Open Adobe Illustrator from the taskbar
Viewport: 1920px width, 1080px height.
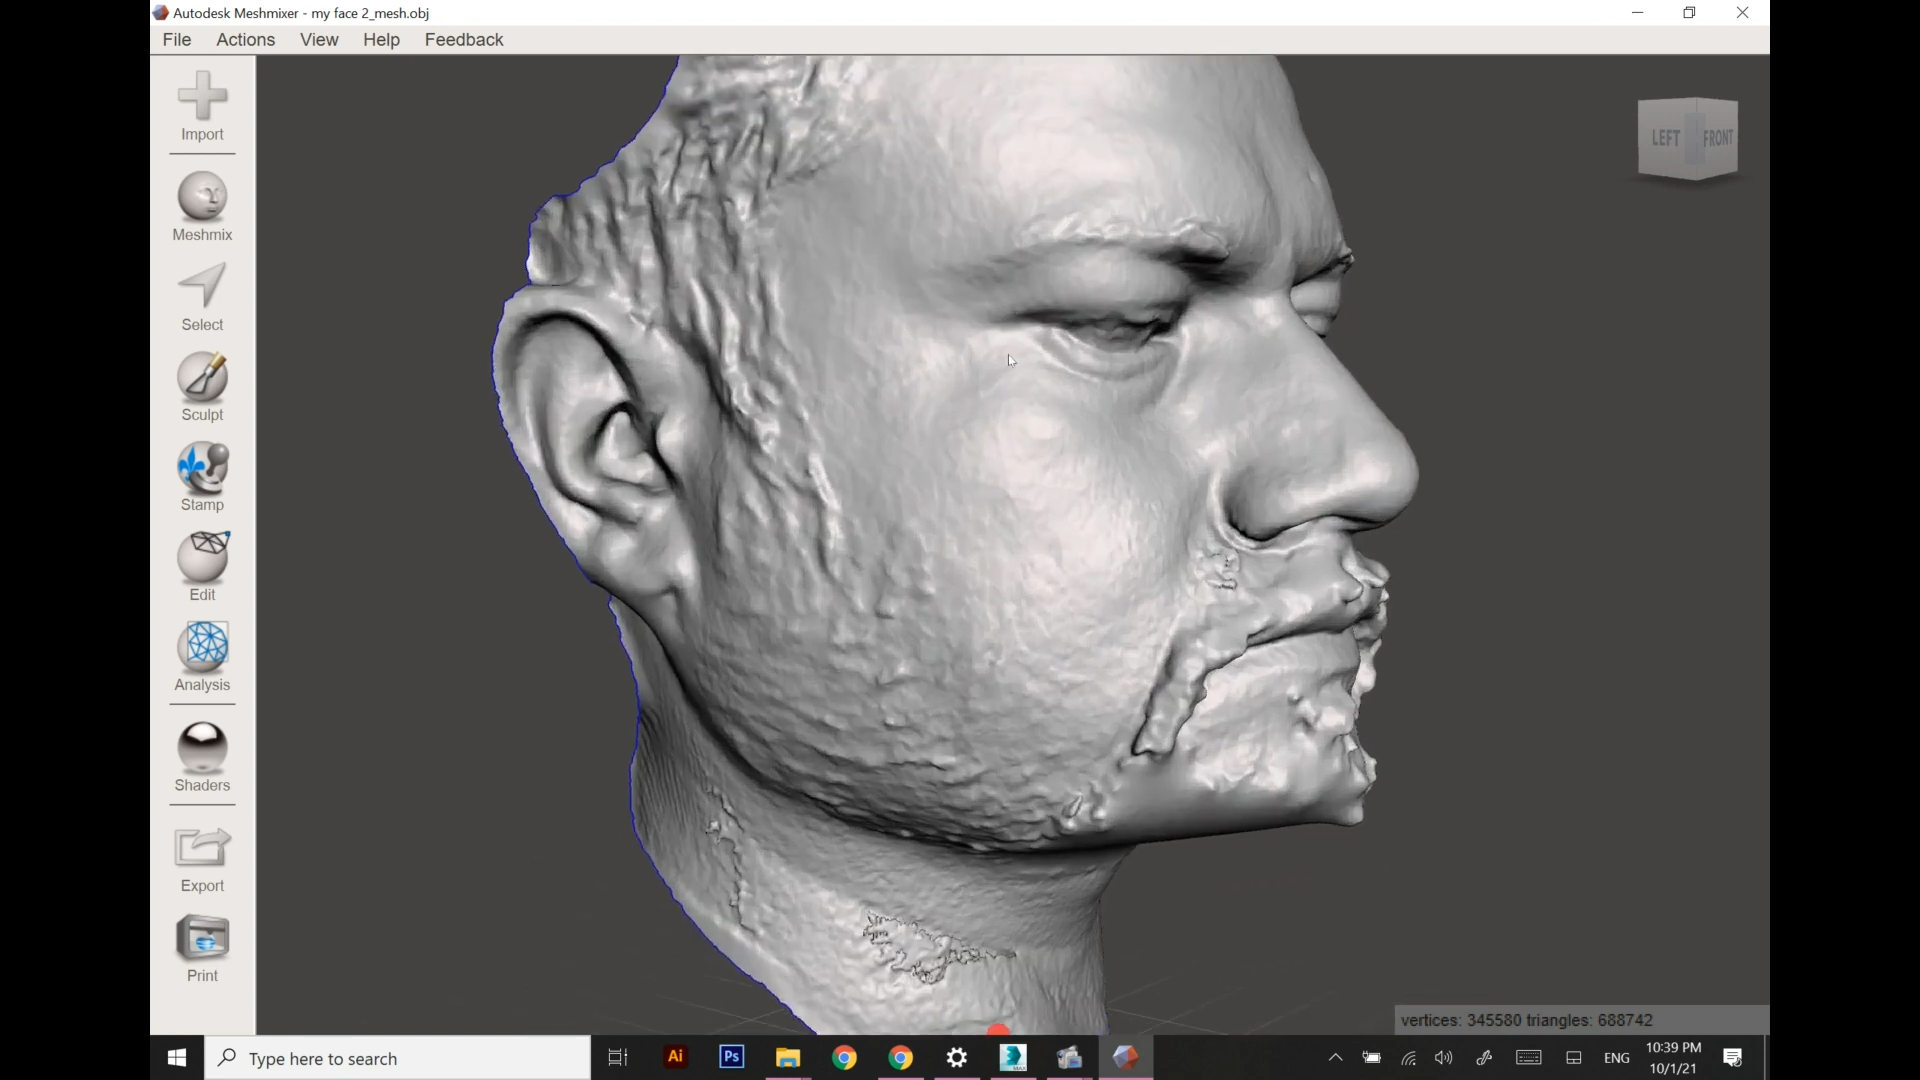pyautogui.click(x=676, y=1057)
